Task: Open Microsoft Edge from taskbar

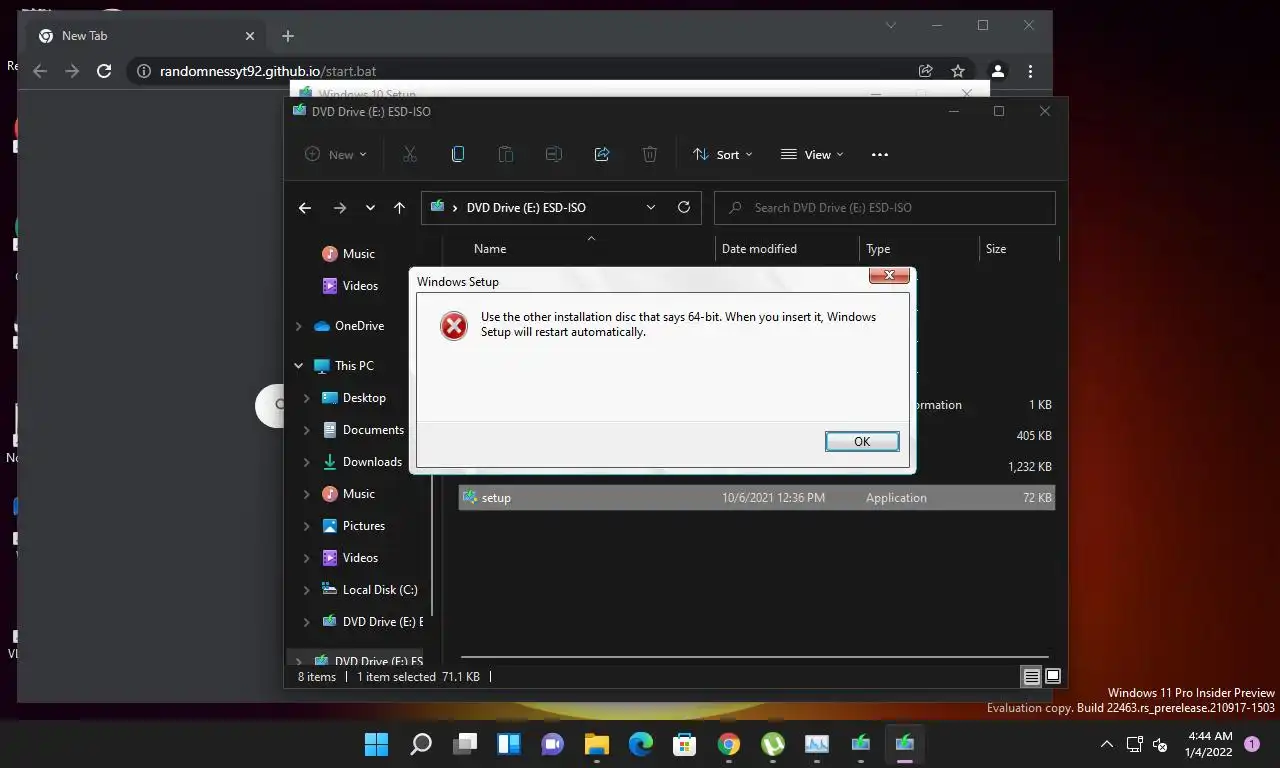Action: point(641,744)
